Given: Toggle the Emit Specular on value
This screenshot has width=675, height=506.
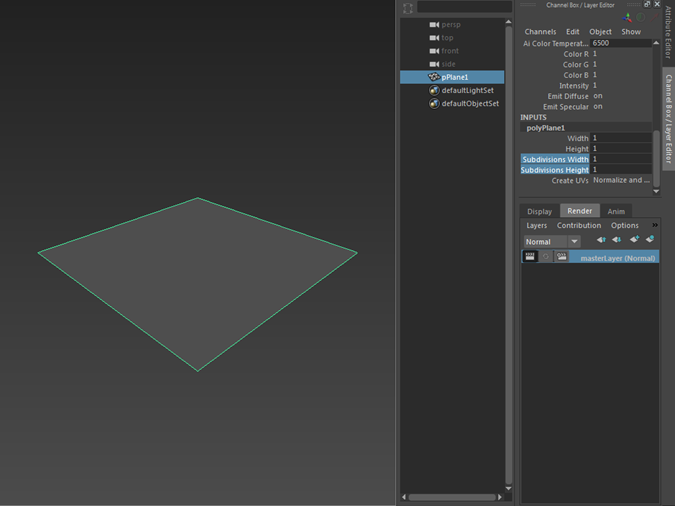Looking at the screenshot, I should tap(598, 106).
